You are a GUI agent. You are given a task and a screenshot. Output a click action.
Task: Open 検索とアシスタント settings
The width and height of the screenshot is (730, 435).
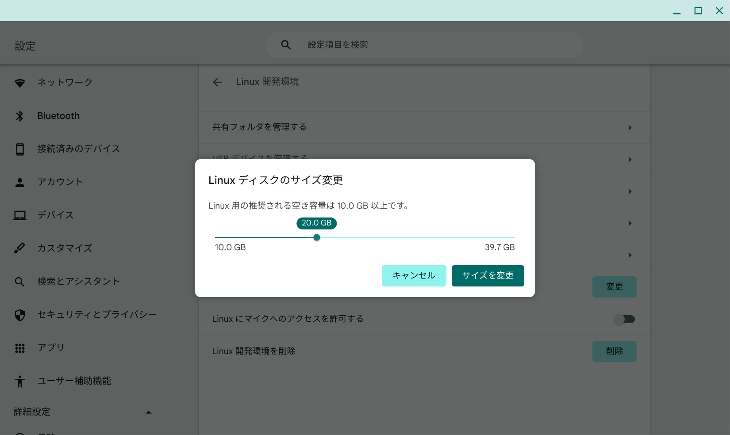[79, 281]
